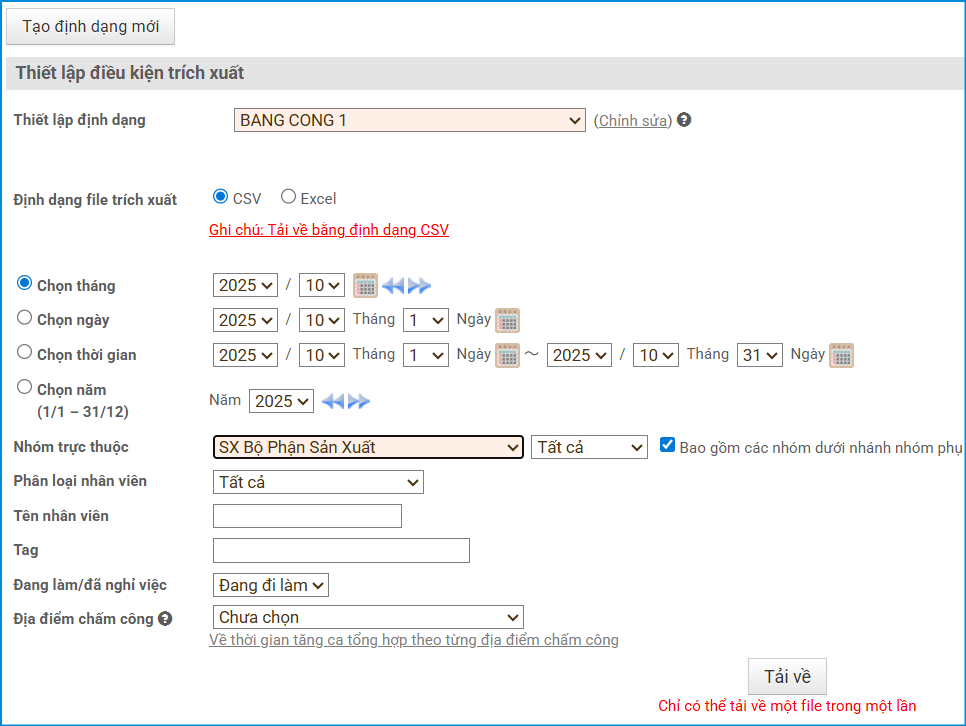Screen dimensions: 966x726
Task: Go to previous month with left arrows
Action: coord(393,286)
